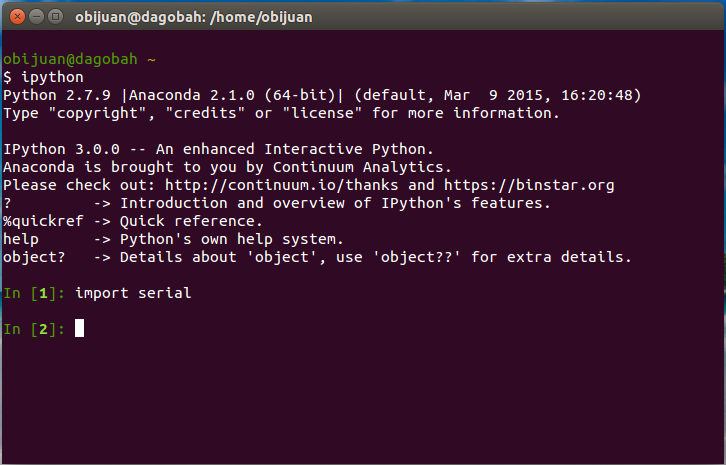This screenshot has height=465, width=726.
Task: Click the In [1] prompt label
Action: [33, 293]
